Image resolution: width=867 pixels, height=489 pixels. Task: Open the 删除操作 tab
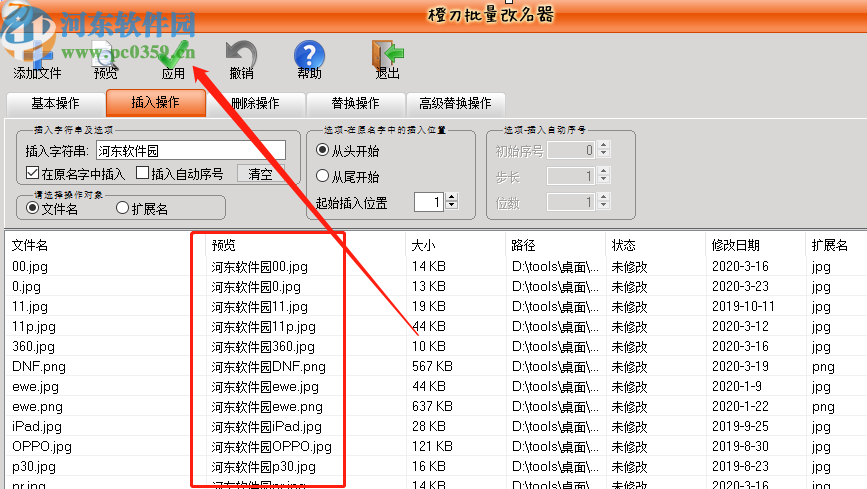point(255,103)
